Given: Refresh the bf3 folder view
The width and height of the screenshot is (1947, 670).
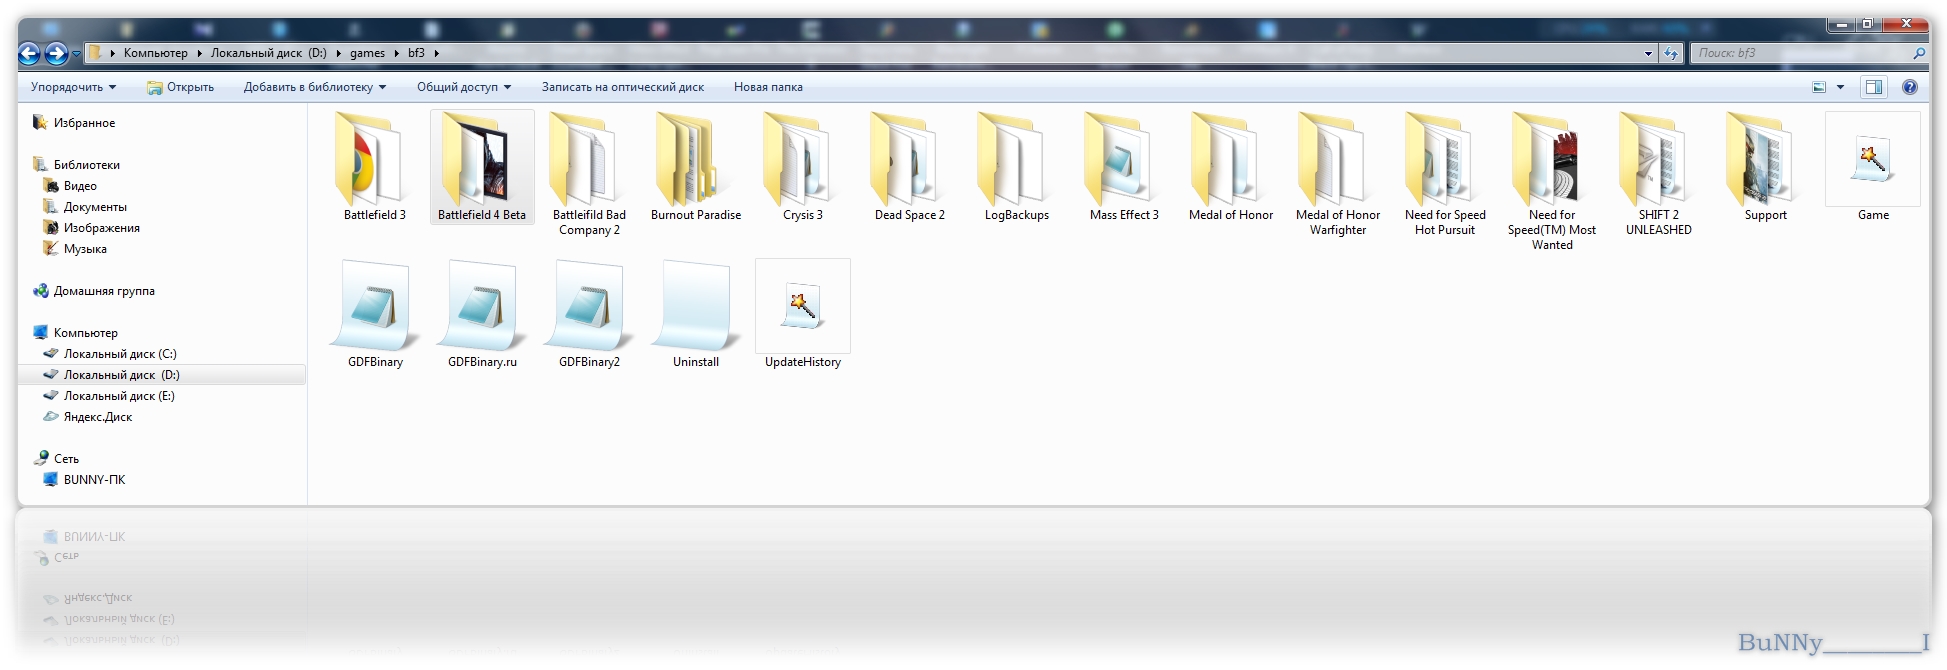Looking at the screenshot, I should (x=1670, y=53).
